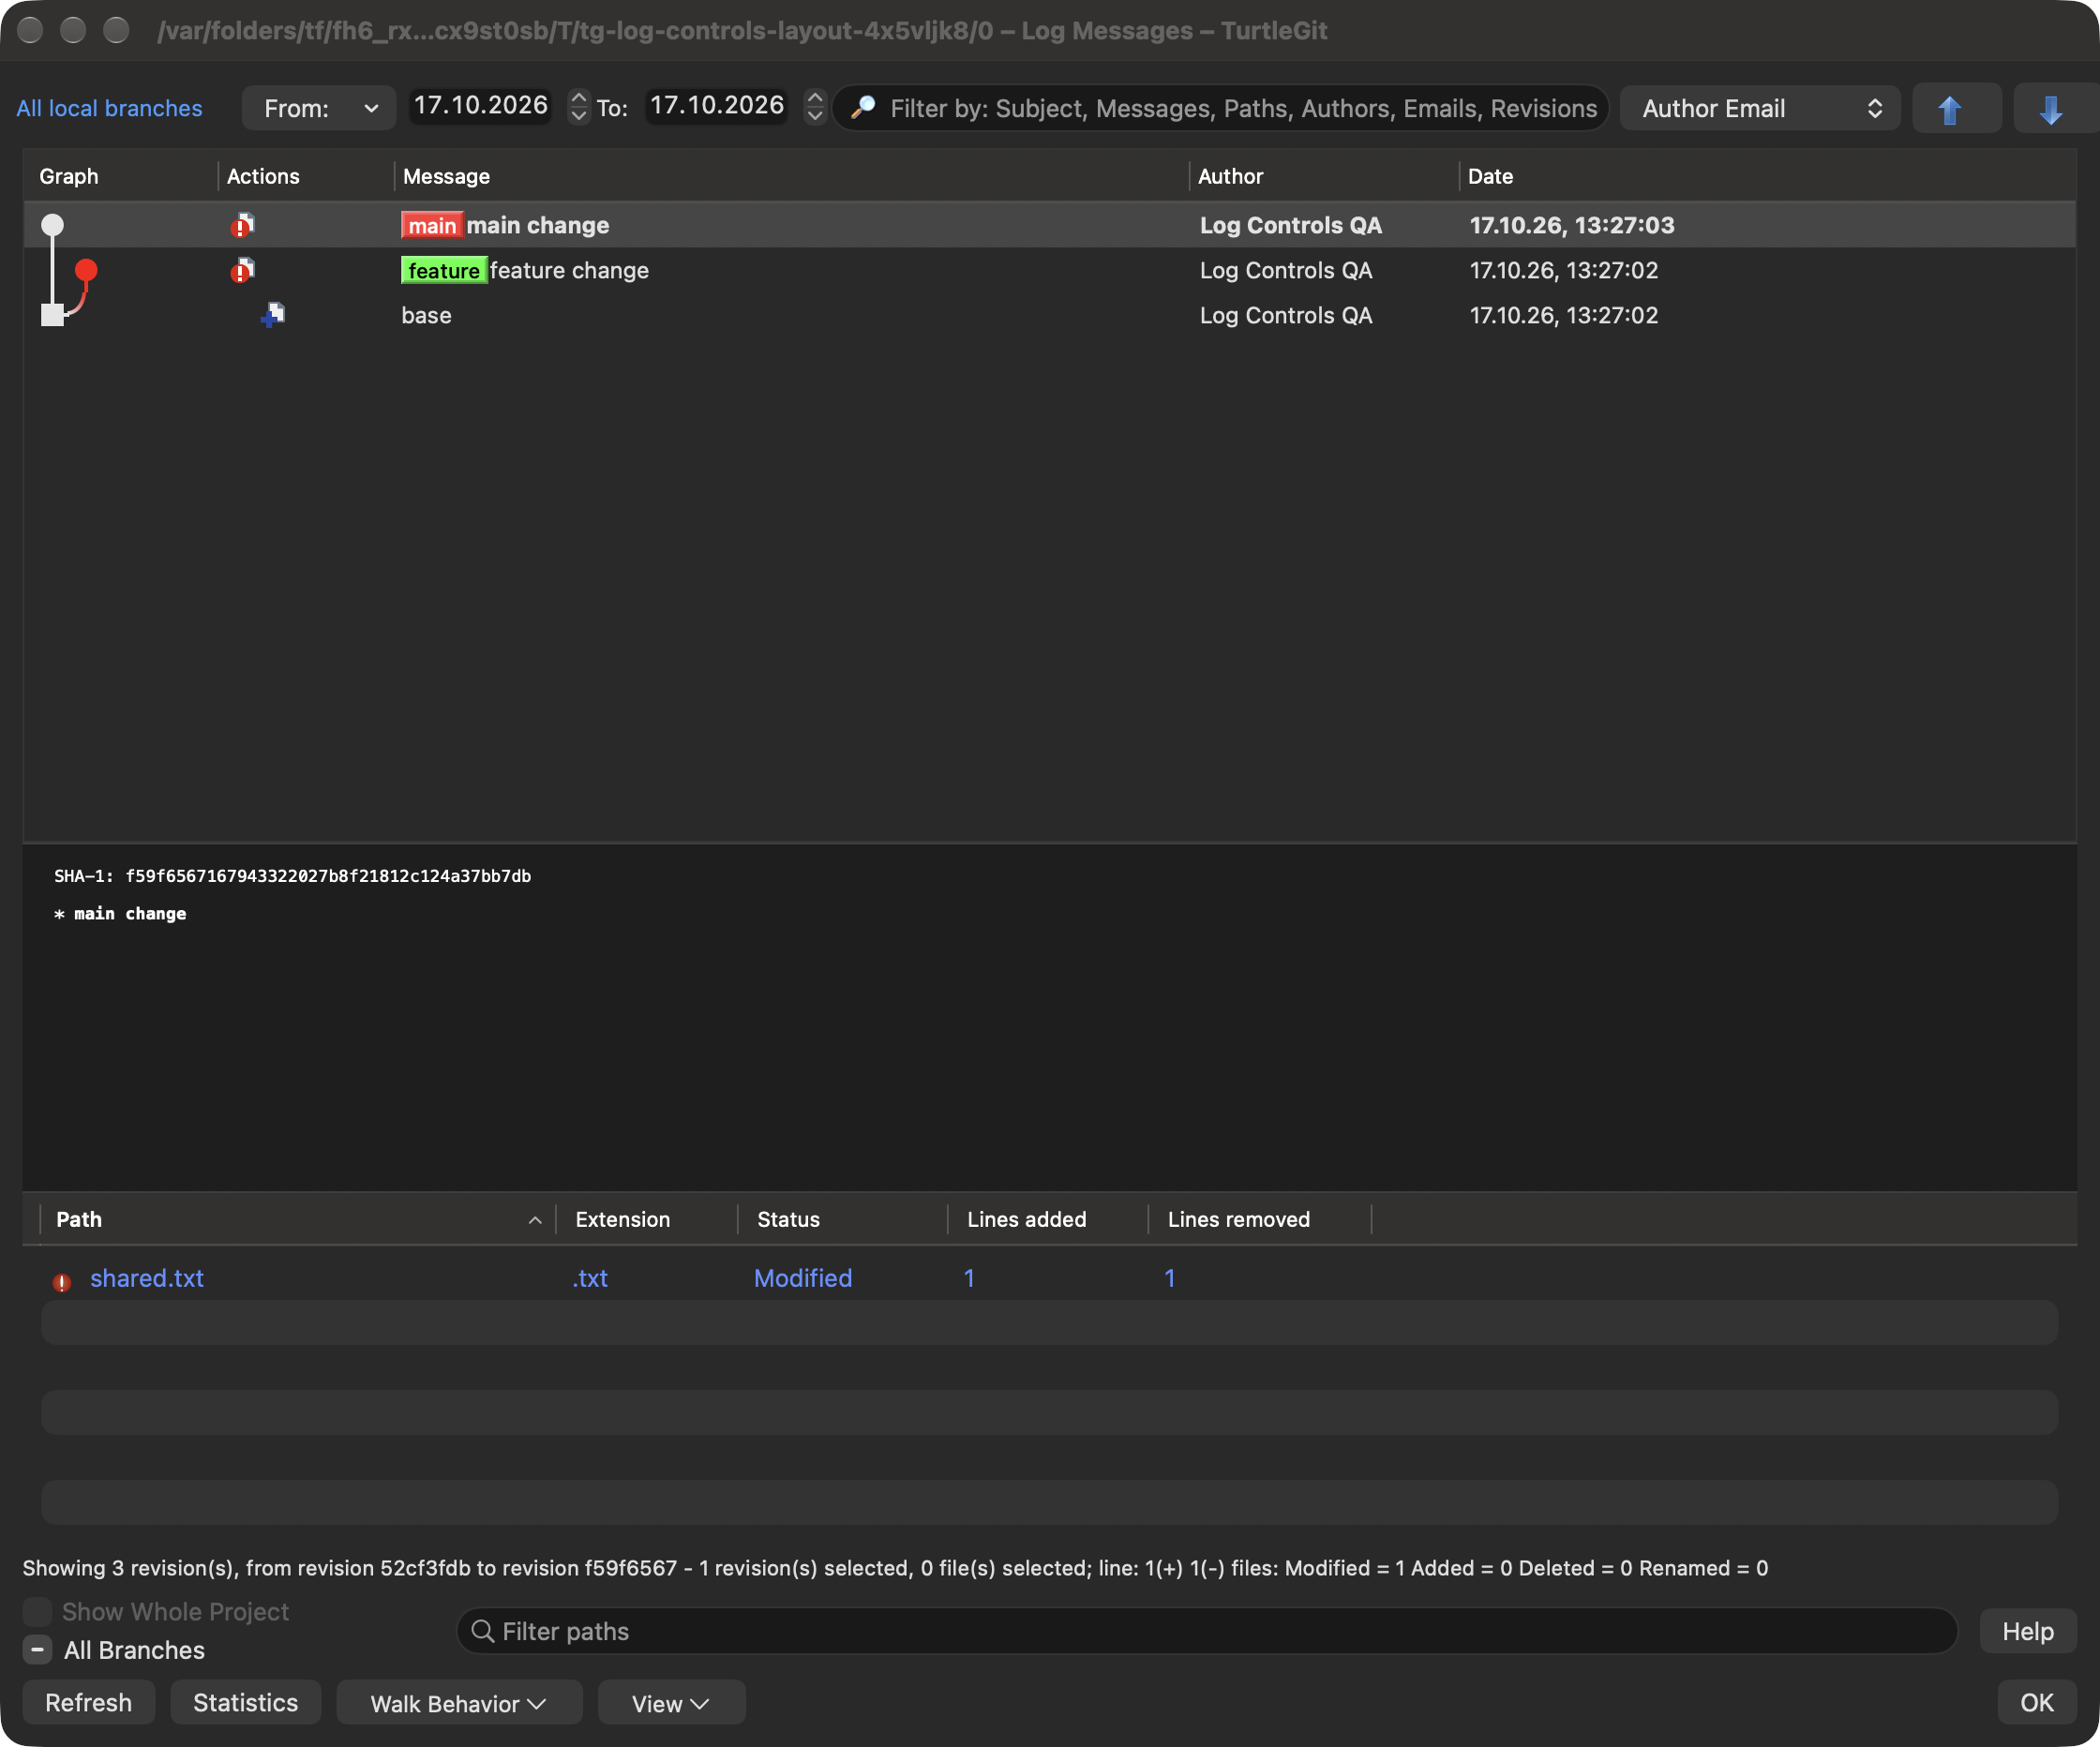This screenshot has width=2100, height=1747.
Task: Open the View dropdown menu
Action: click(x=671, y=1702)
